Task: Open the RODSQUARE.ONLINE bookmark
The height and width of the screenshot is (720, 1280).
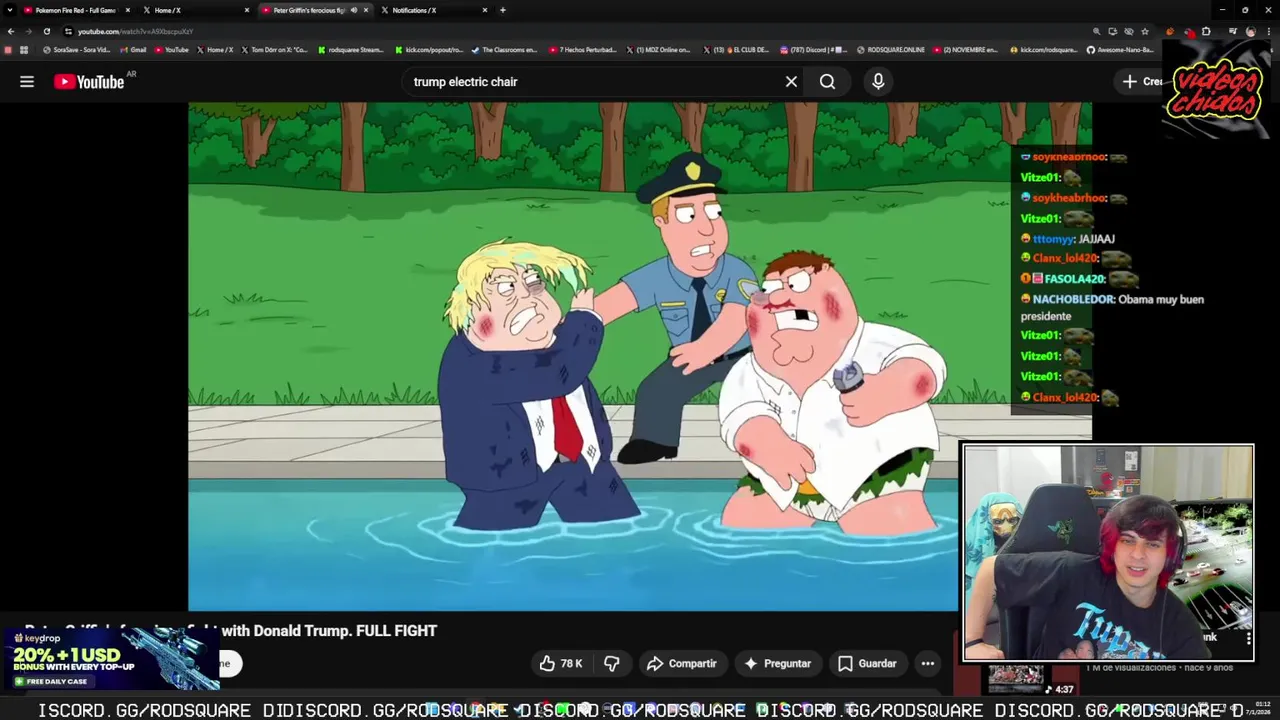Action: point(891,50)
